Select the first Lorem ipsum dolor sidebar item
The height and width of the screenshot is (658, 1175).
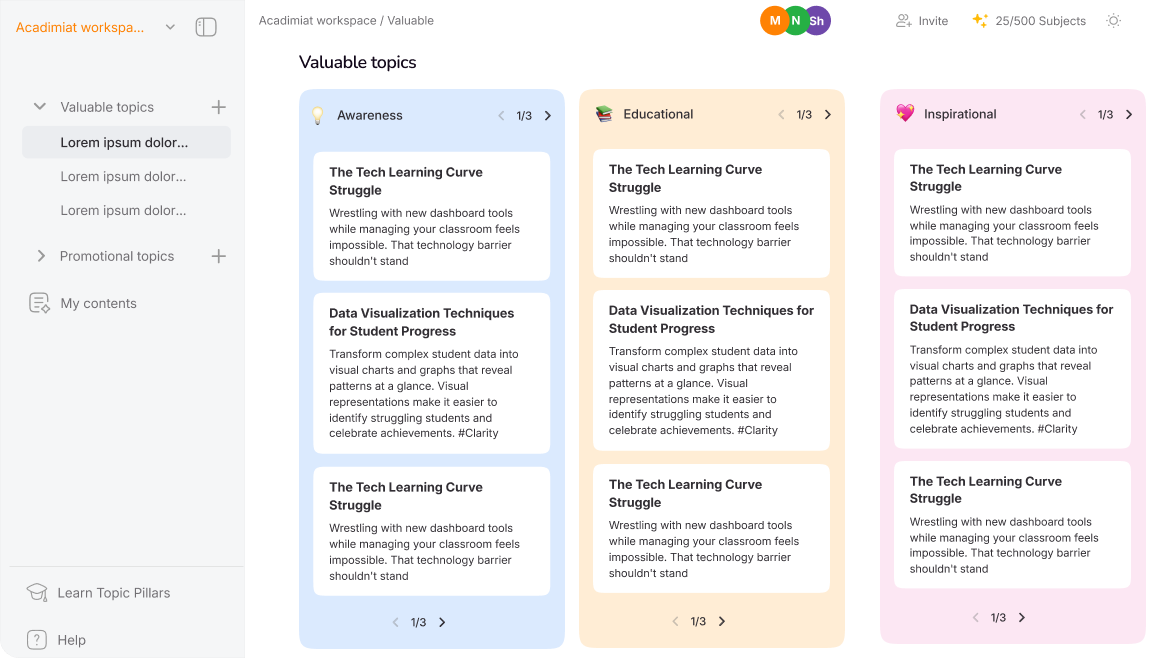pos(124,142)
